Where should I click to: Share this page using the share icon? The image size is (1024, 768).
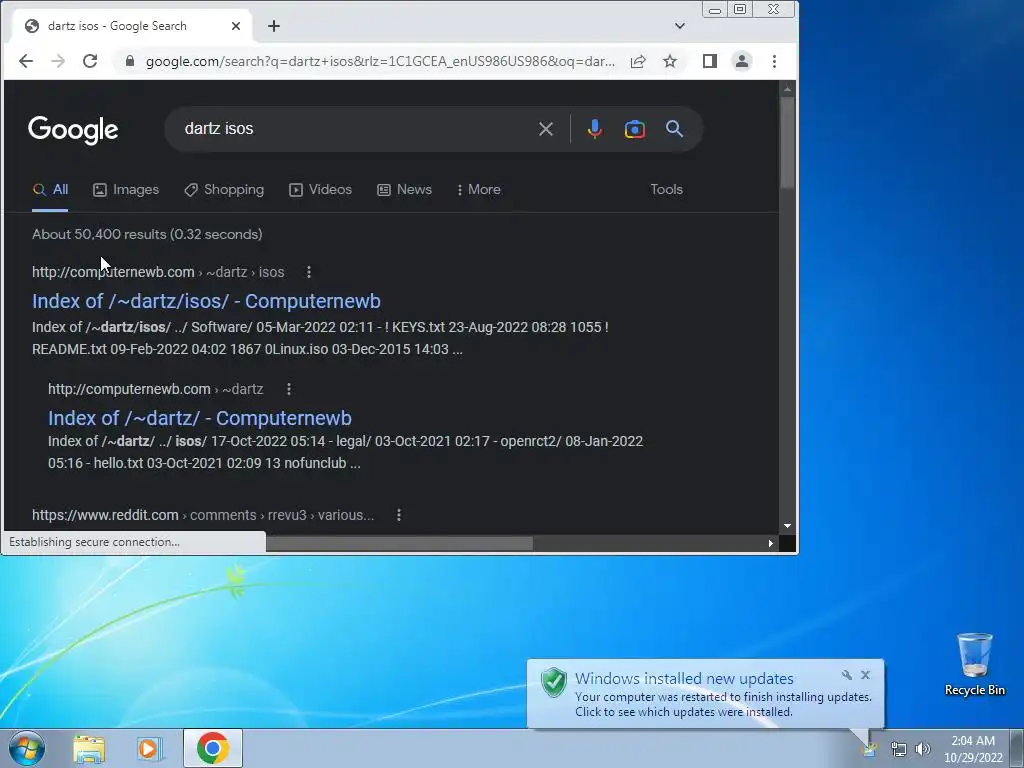(x=638, y=61)
